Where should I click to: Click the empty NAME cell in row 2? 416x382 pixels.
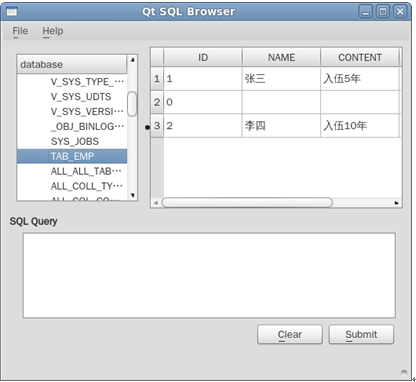coord(281,102)
